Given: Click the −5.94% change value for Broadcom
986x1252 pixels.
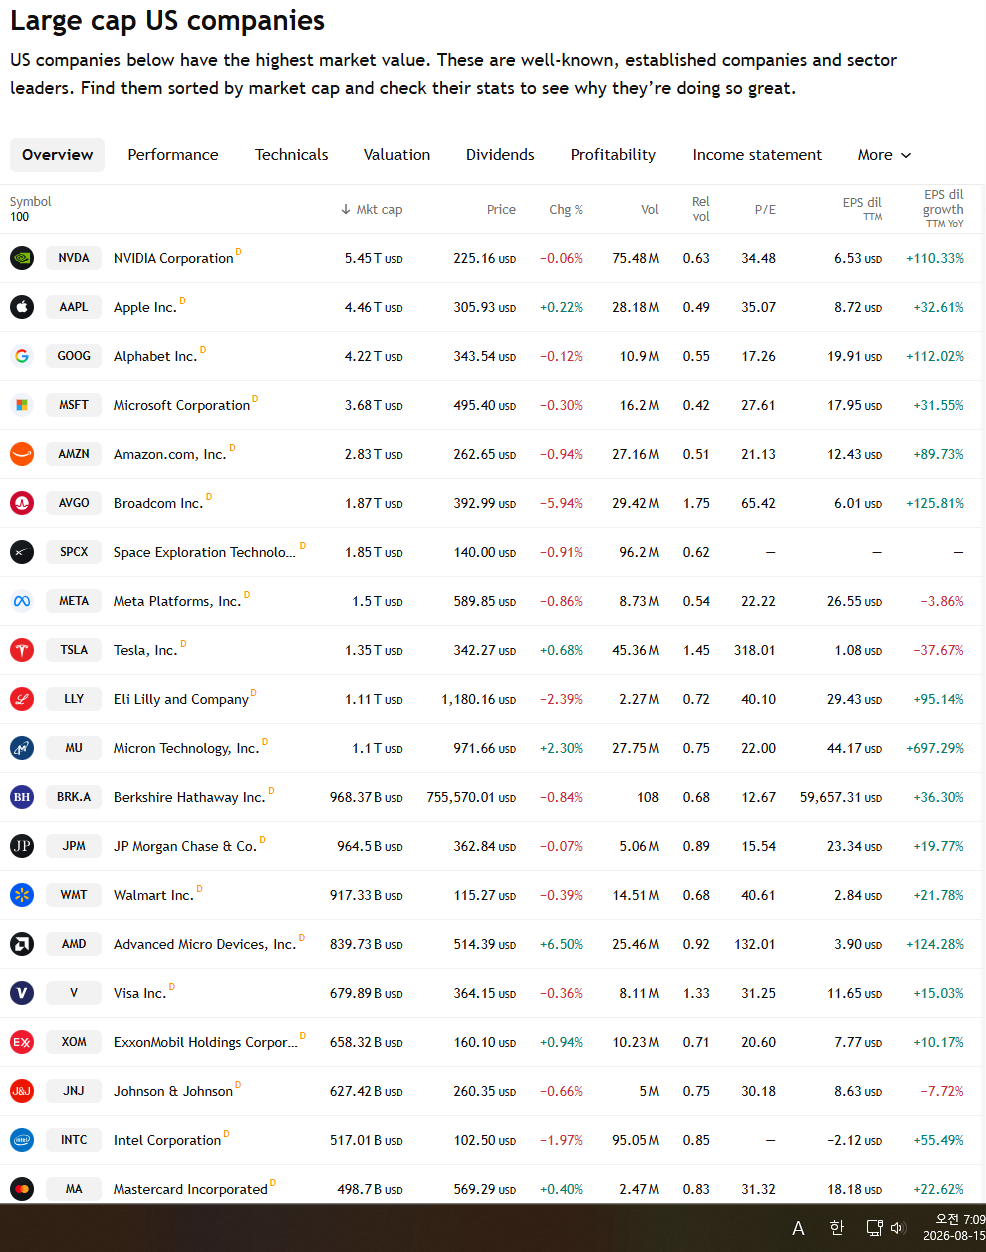Looking at the screenshot, I should click(x=561, y=503).
